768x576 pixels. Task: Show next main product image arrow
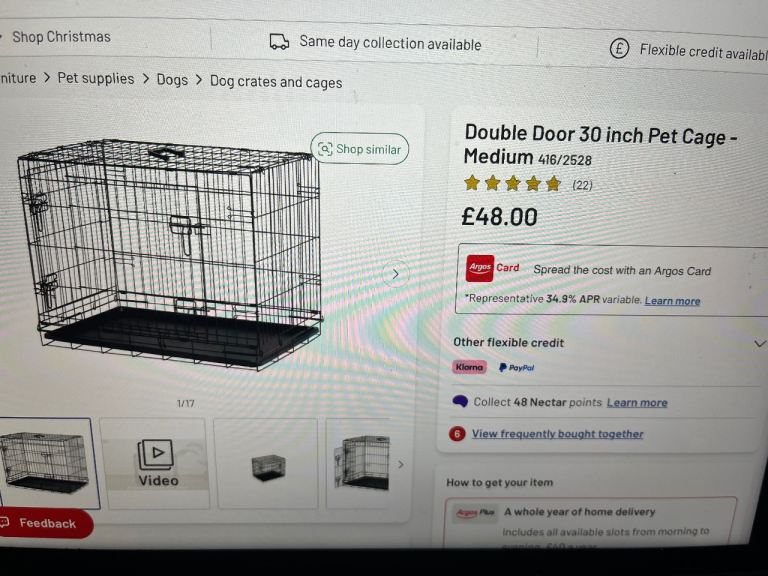(x=395, y=274)
